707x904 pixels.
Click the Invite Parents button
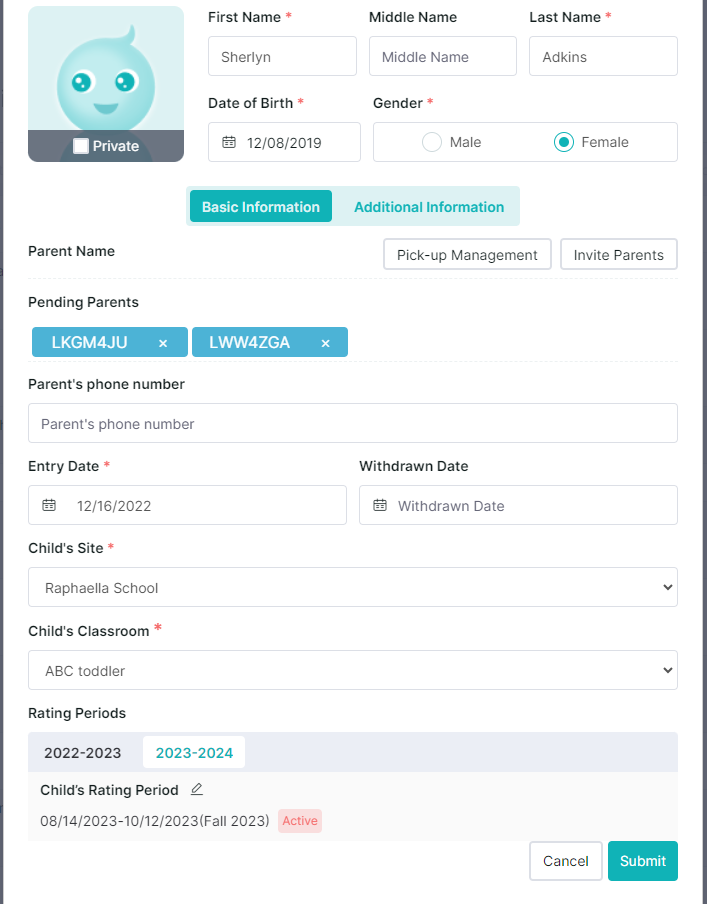pos(619,254)
